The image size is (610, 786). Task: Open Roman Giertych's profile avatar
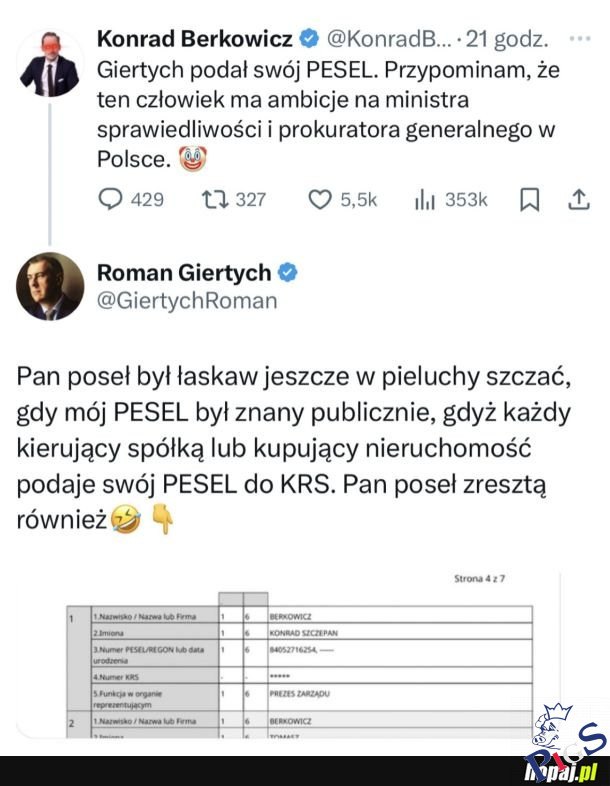48,288
